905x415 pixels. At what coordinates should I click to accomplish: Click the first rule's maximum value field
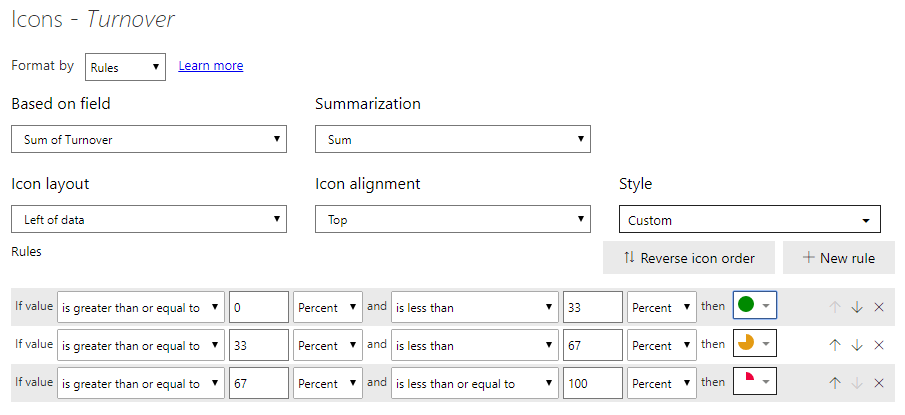pos(592,307)
